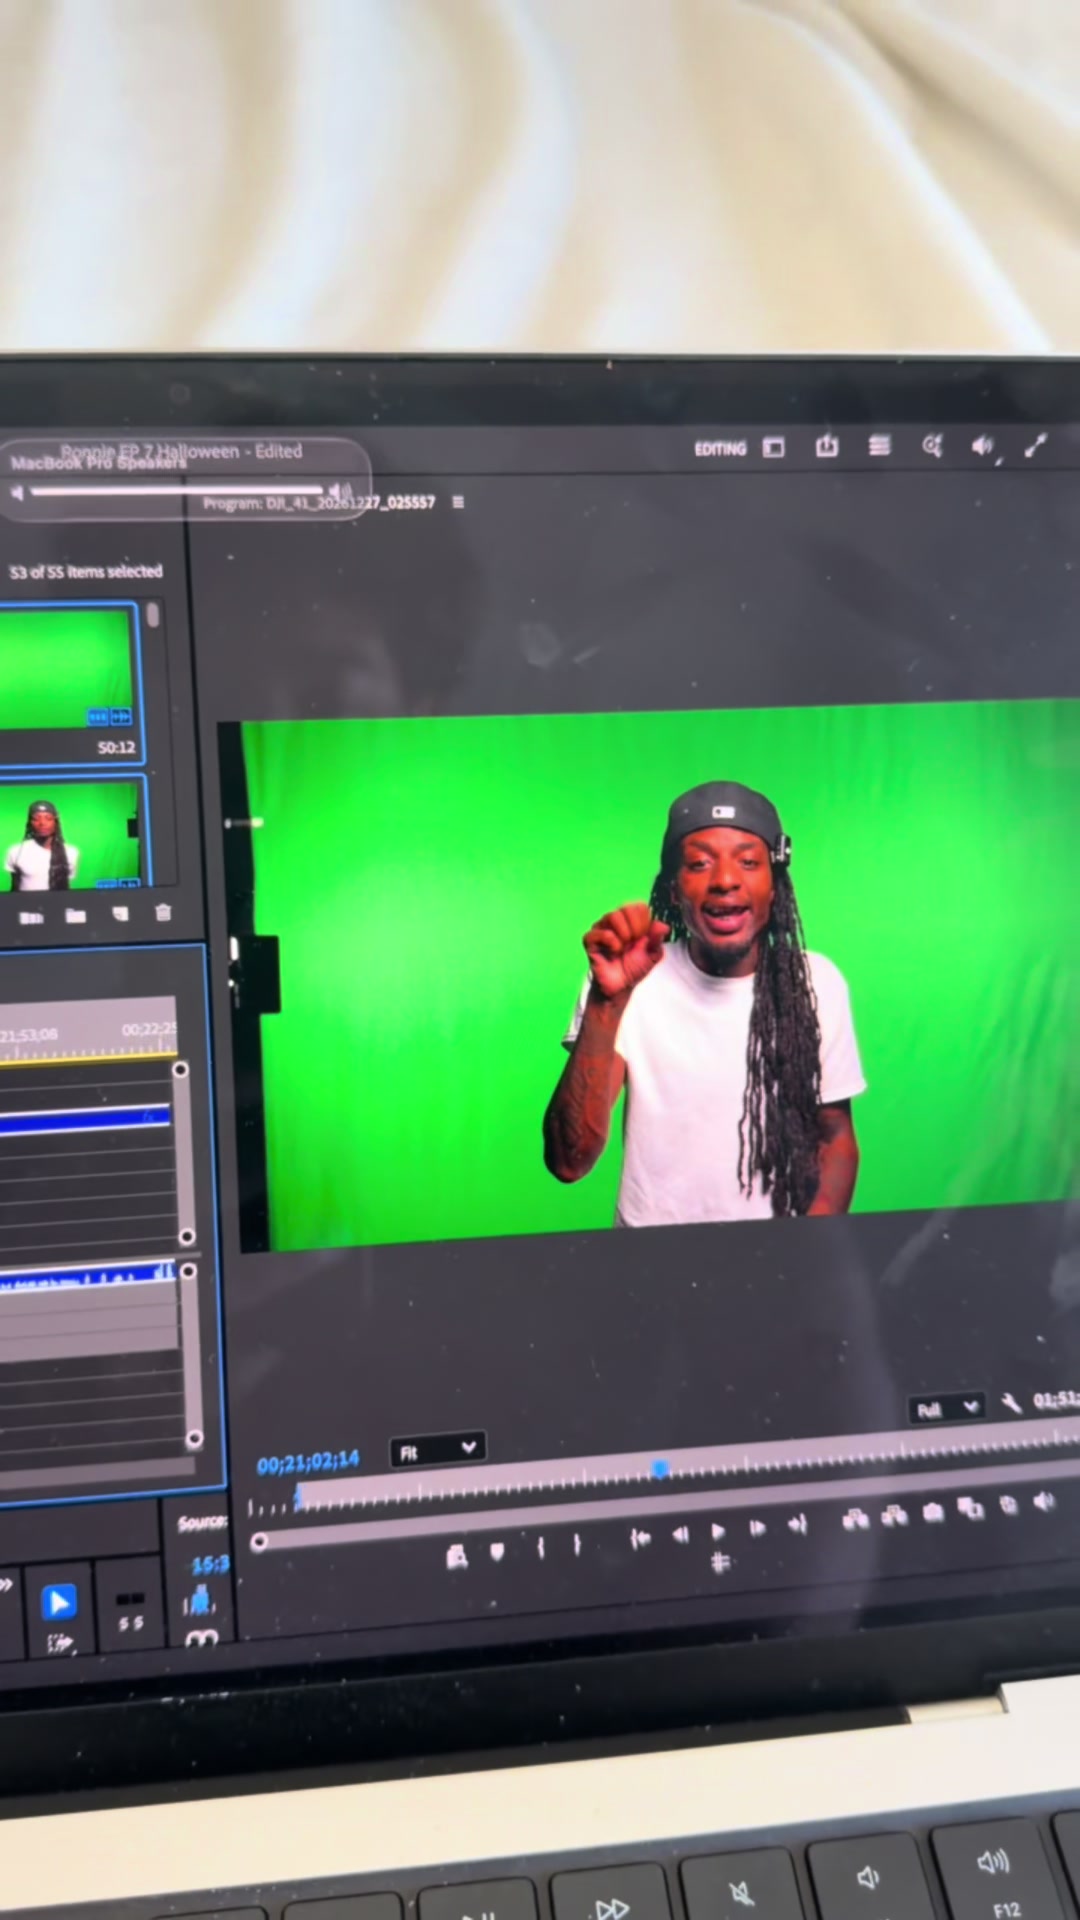Viewport: 1080px width, 1920px height.
Task: Click the Lift button in Program Monitor
Action: [x=855, y=1519]
